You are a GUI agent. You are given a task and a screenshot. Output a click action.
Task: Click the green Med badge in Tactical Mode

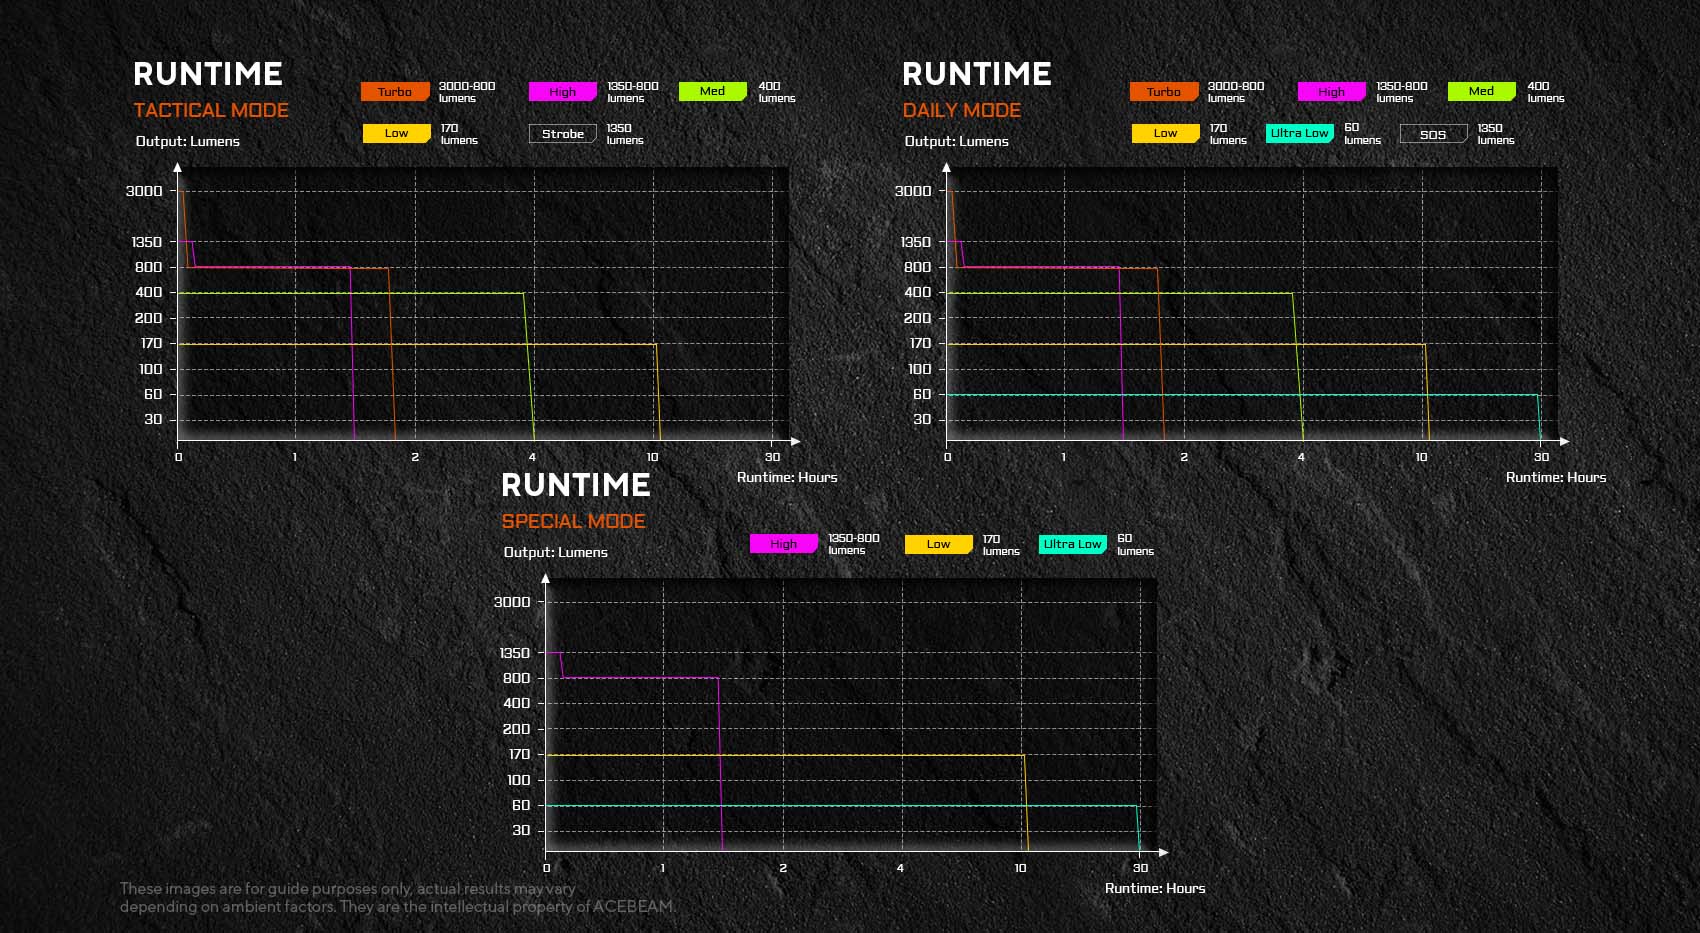(712, 91)
